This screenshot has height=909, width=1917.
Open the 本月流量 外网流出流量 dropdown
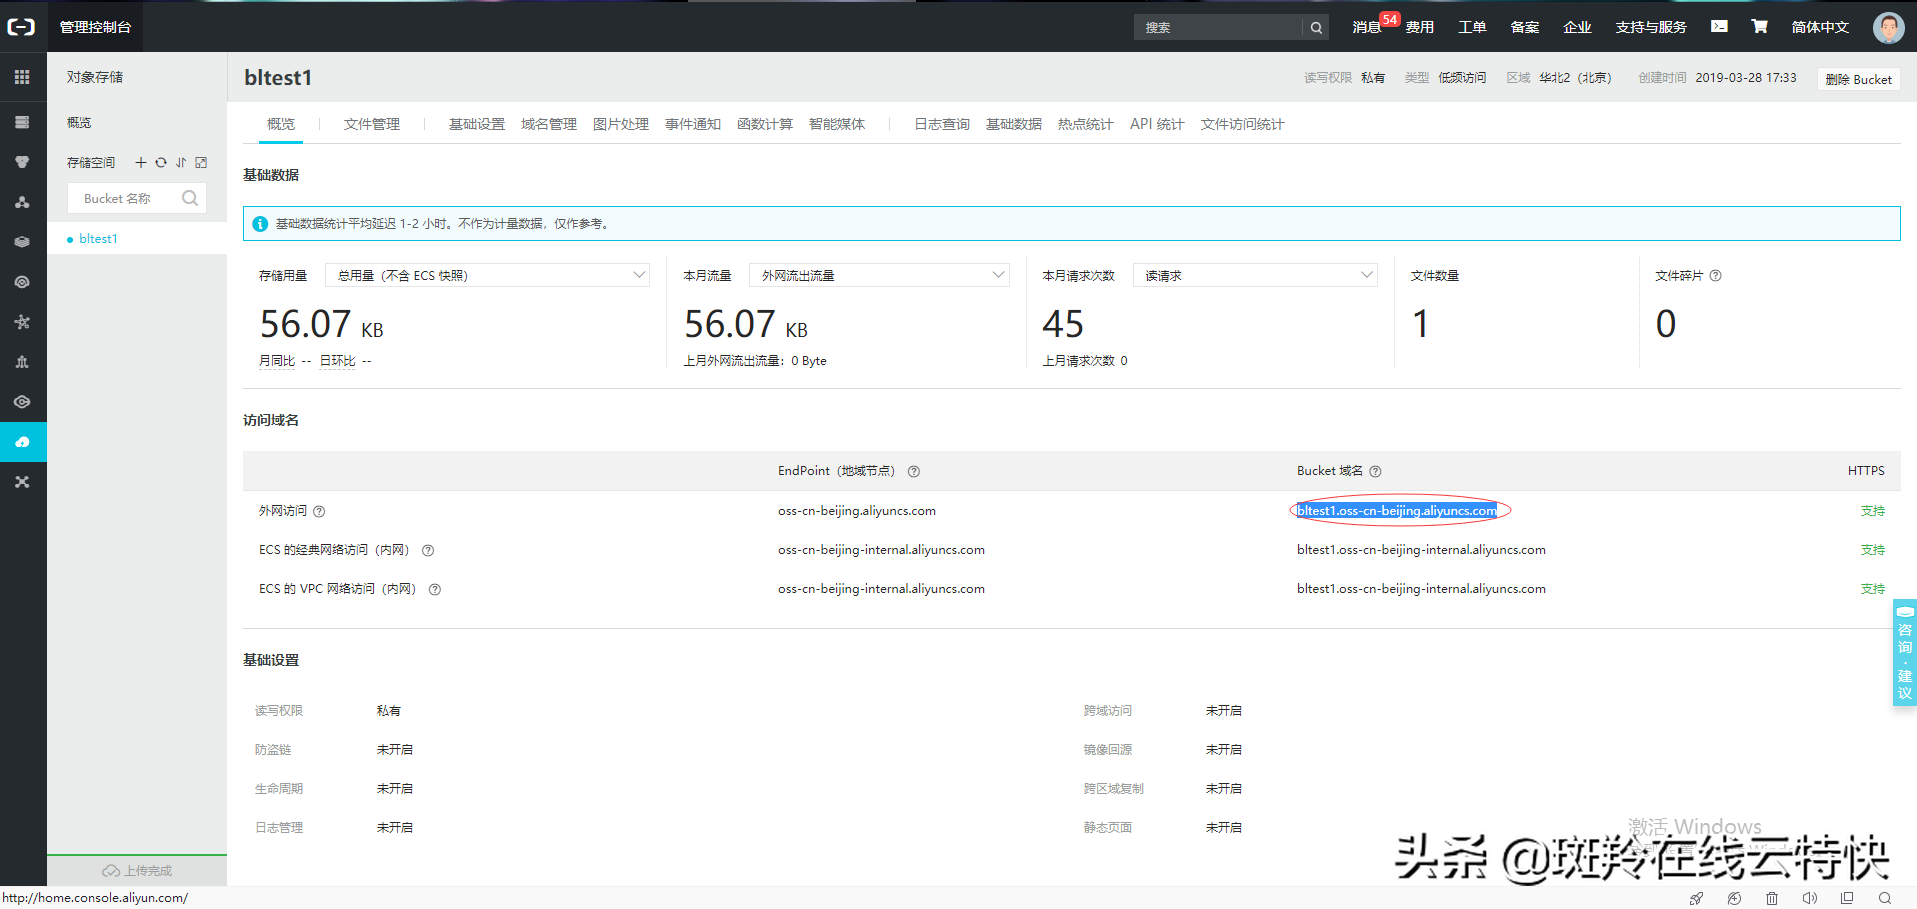click(879, 275)
